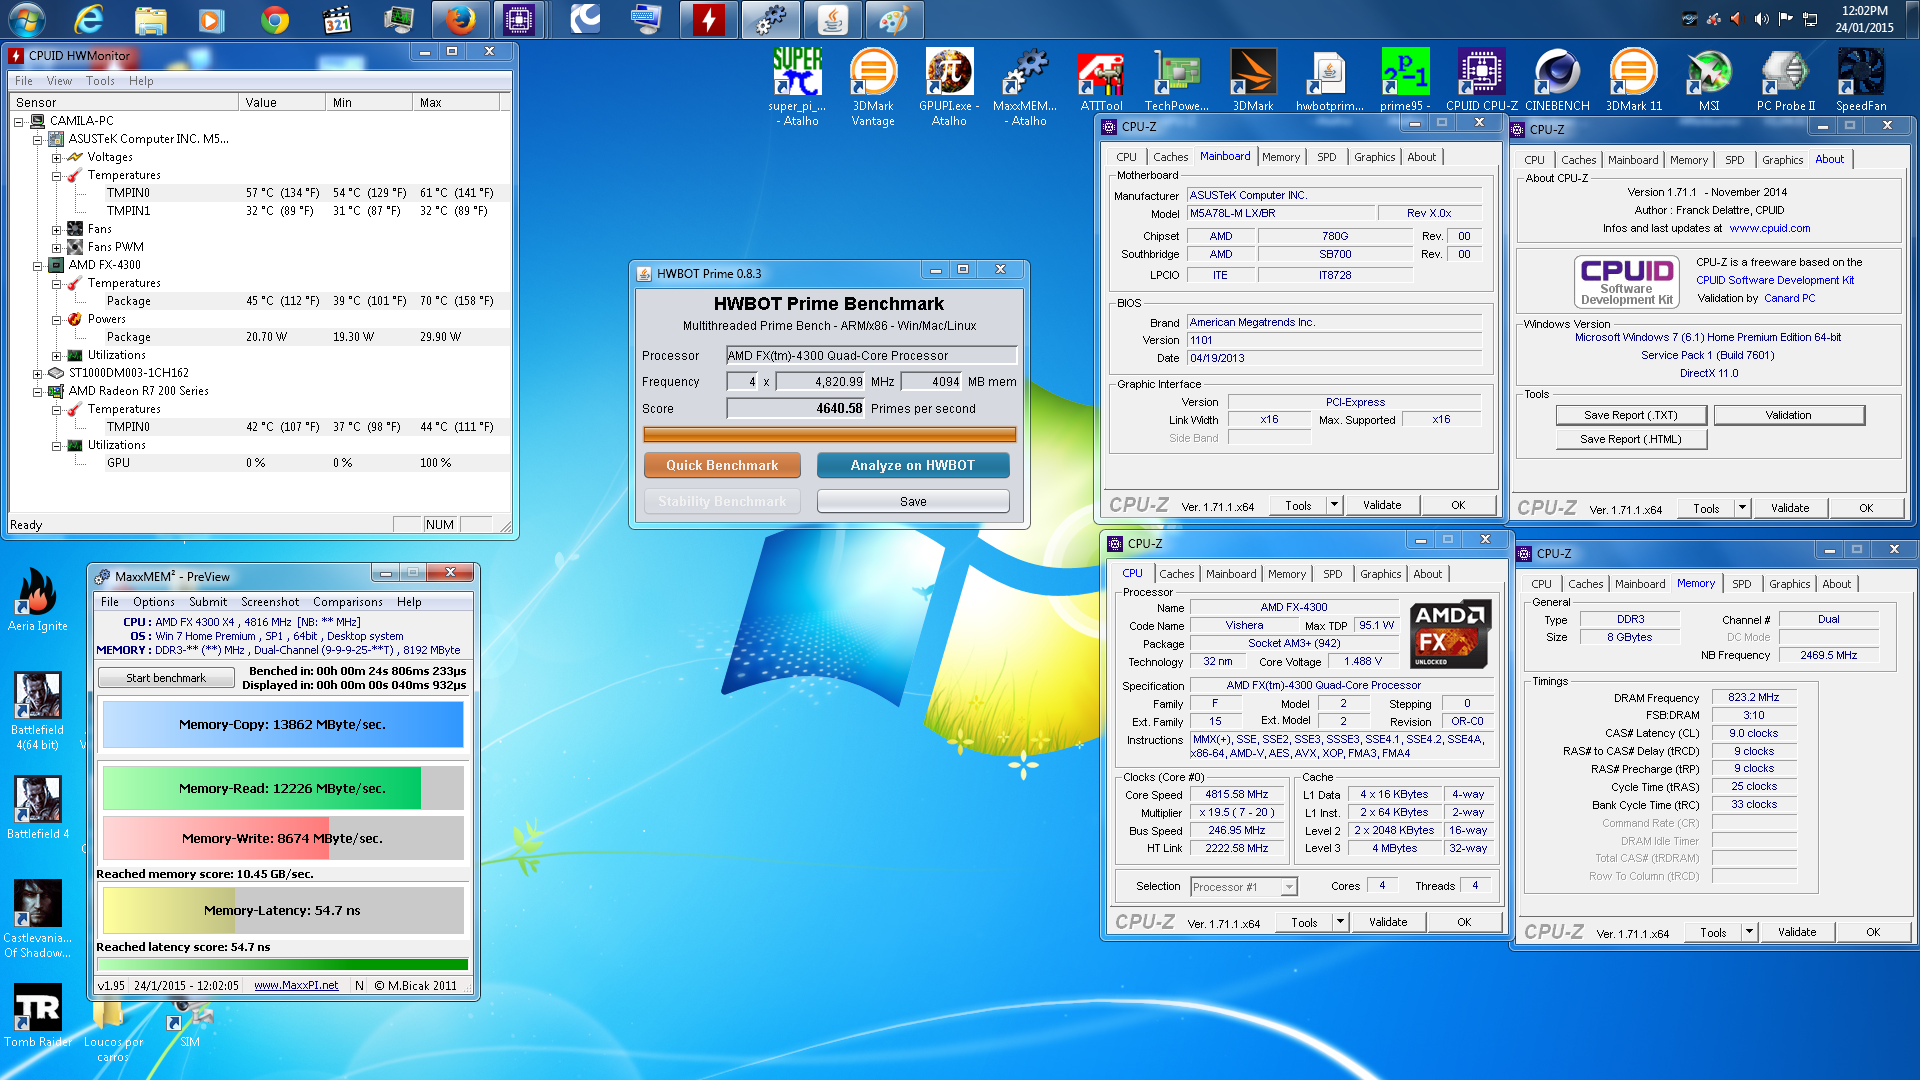Open hwbotprime desktop file icon
Screen dimensions: 1920x1080
pyautogui.click(x=1329, y=80)
